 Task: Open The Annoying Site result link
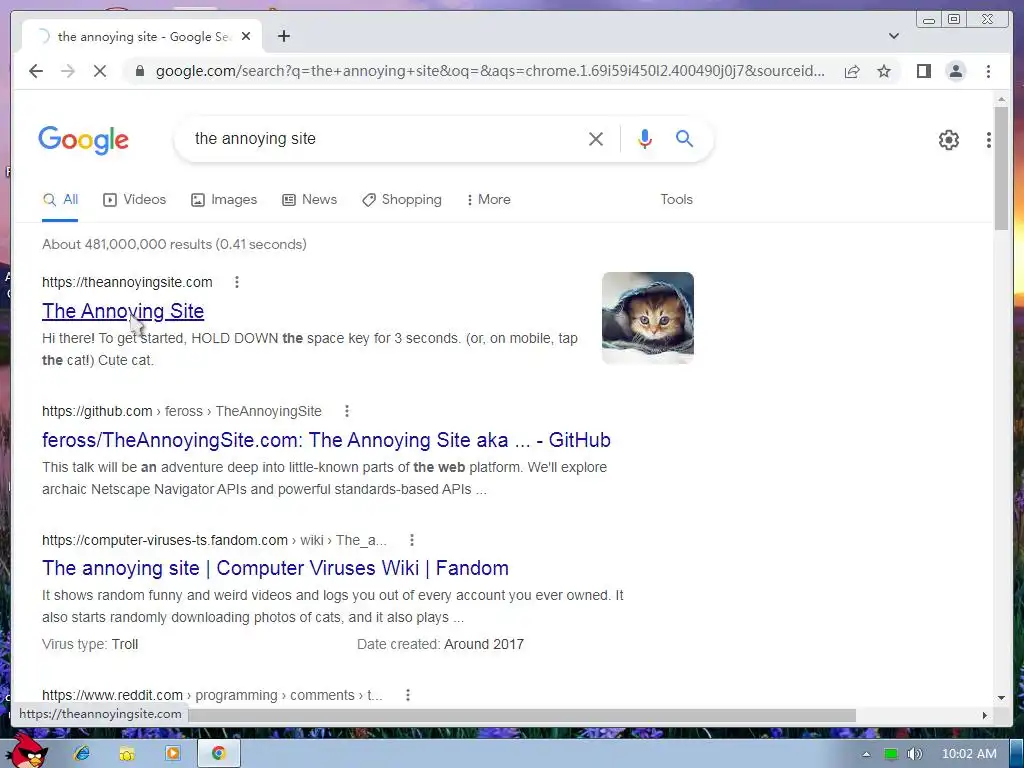click(123, 311)
